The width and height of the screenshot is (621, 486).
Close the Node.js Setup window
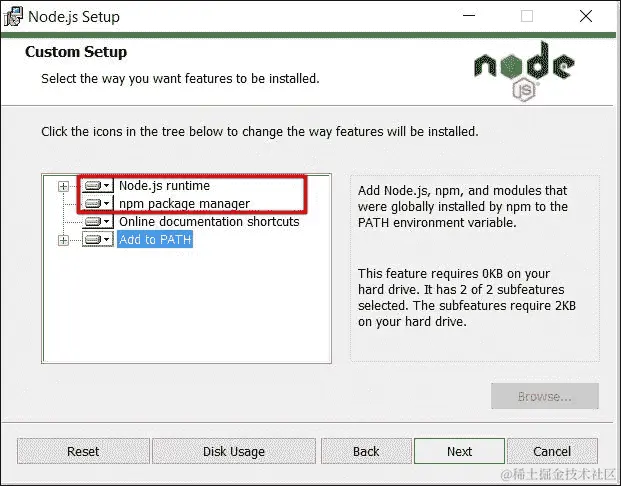(586, 16)
